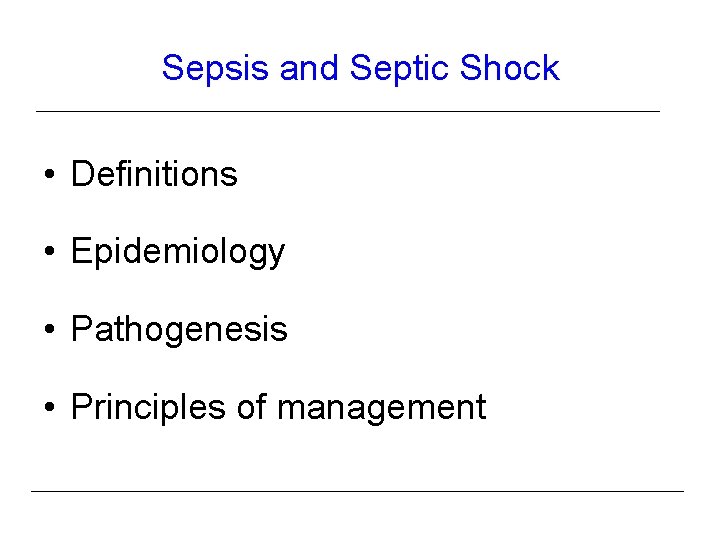
Task: Select the word "management" in the last bullet
Action: click(x=381, y=408)
